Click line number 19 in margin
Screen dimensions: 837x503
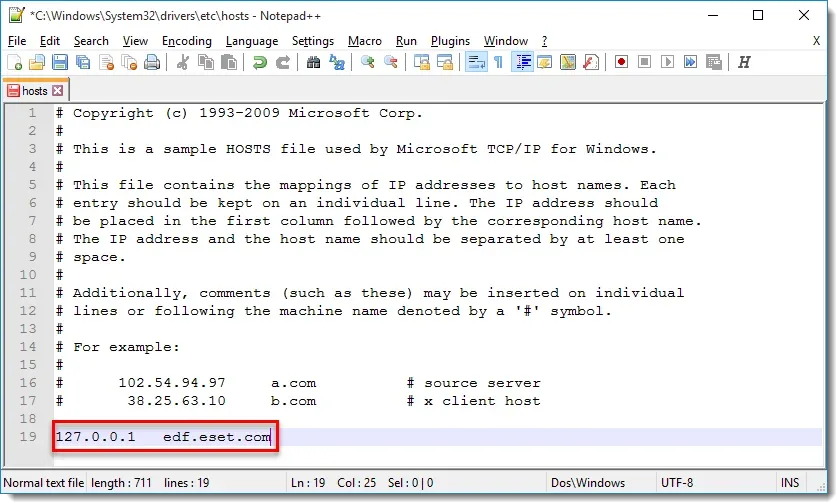click(28, 436)
